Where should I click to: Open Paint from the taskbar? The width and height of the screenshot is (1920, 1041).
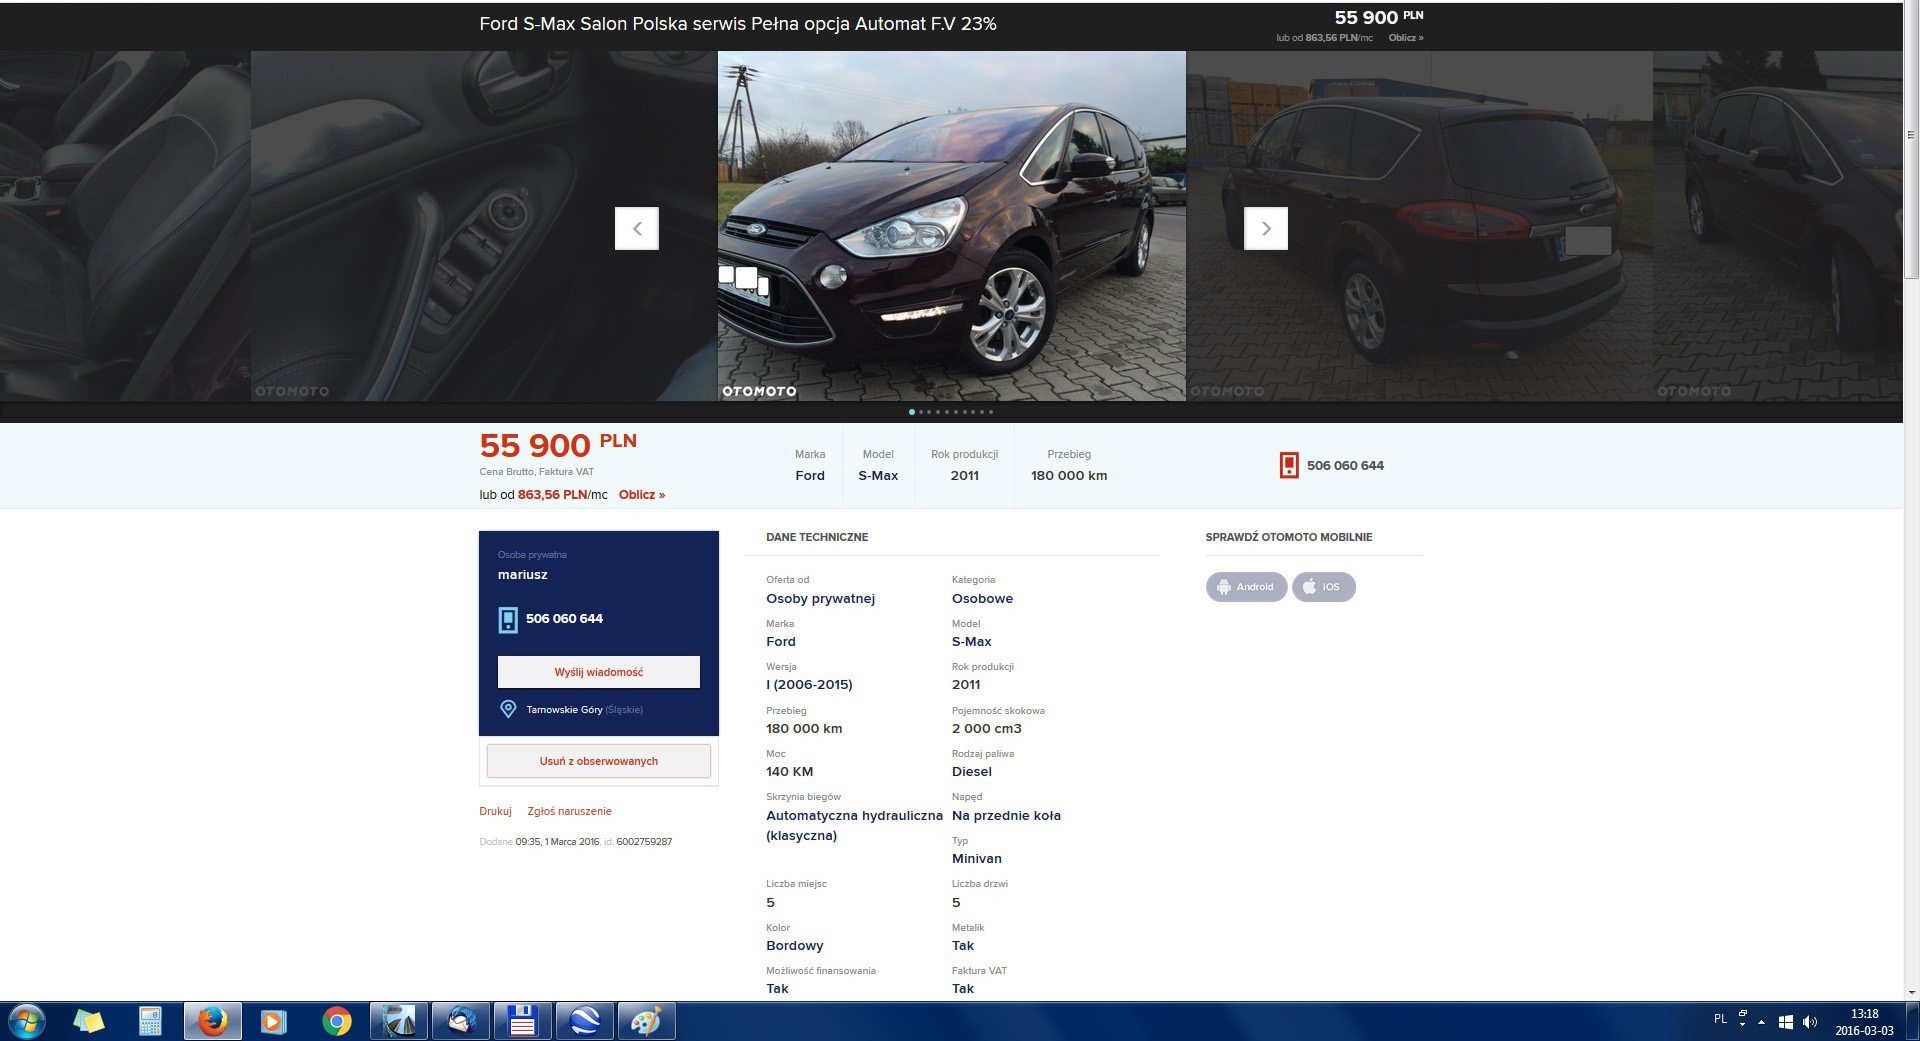pos(646,1022)
